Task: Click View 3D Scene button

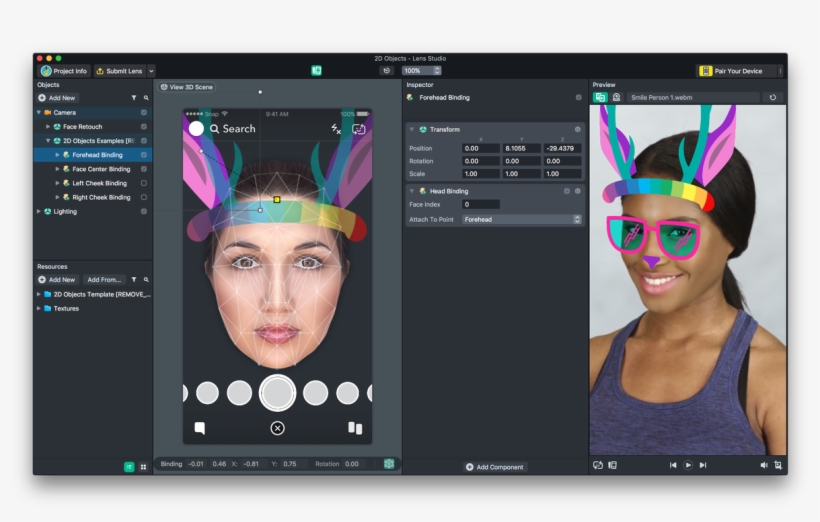Action: click(x=187, y=87)
